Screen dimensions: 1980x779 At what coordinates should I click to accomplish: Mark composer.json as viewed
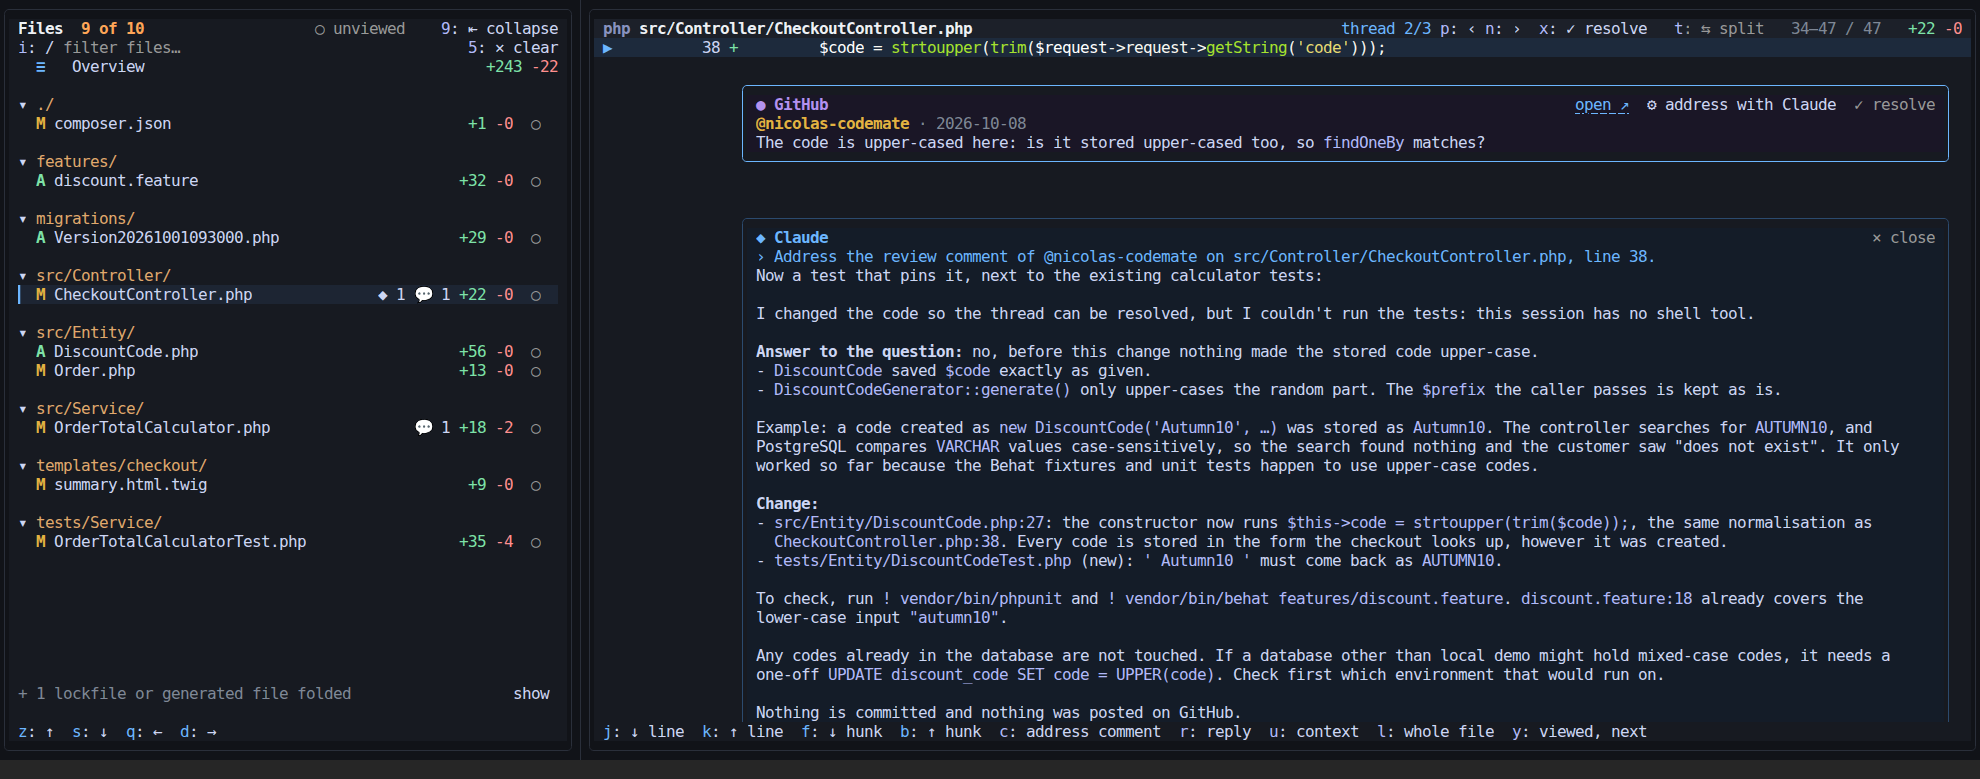click(536, 125)
